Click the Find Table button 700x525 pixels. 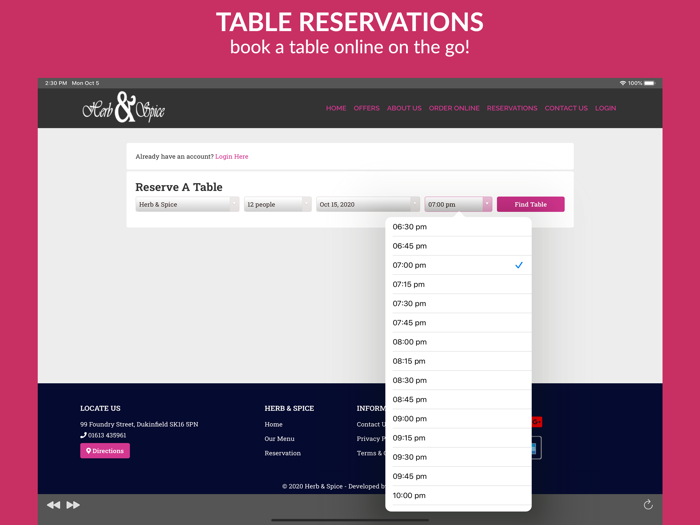click(530, 204)
